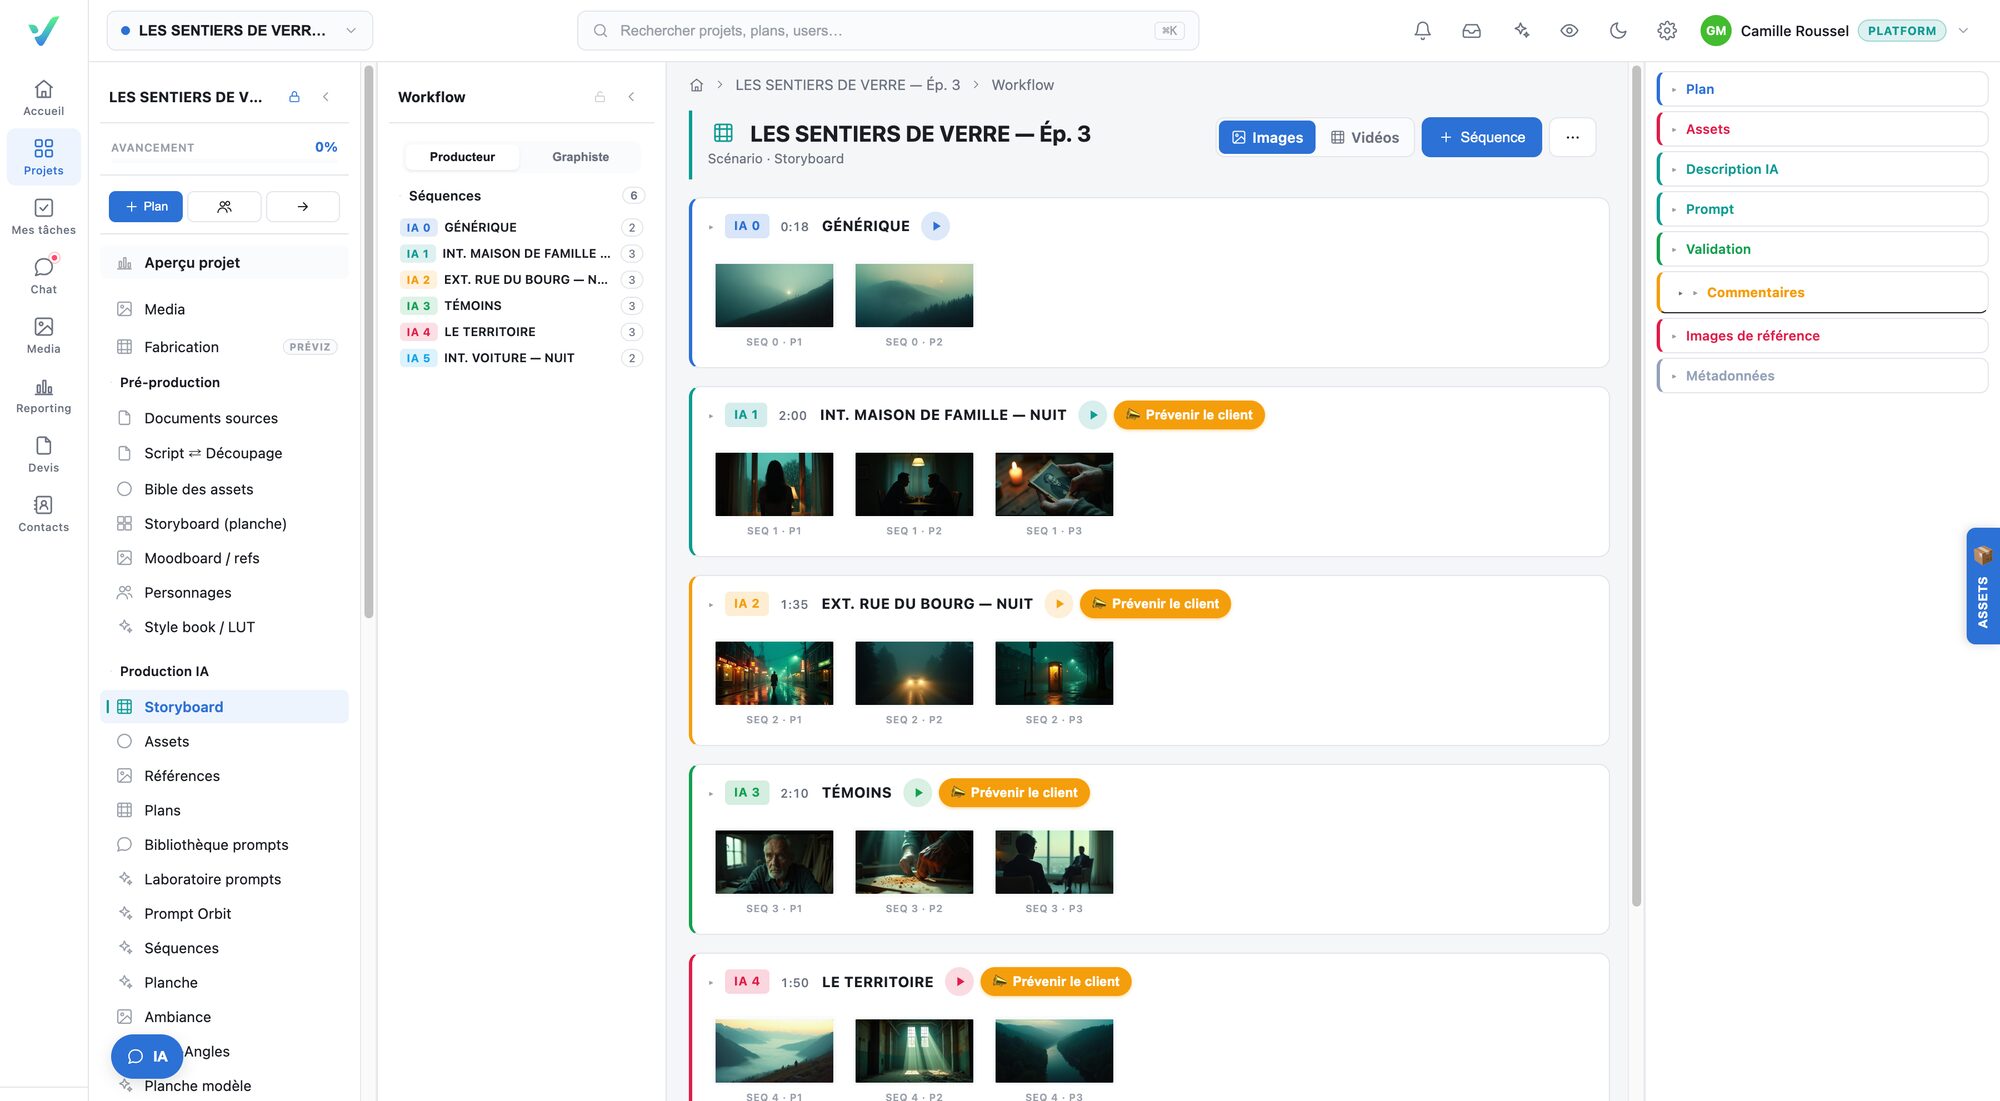Image resolution: width=2000 pixels, height=1101 pixels.
Task: Open Chat in left rail
Action: 44,276
